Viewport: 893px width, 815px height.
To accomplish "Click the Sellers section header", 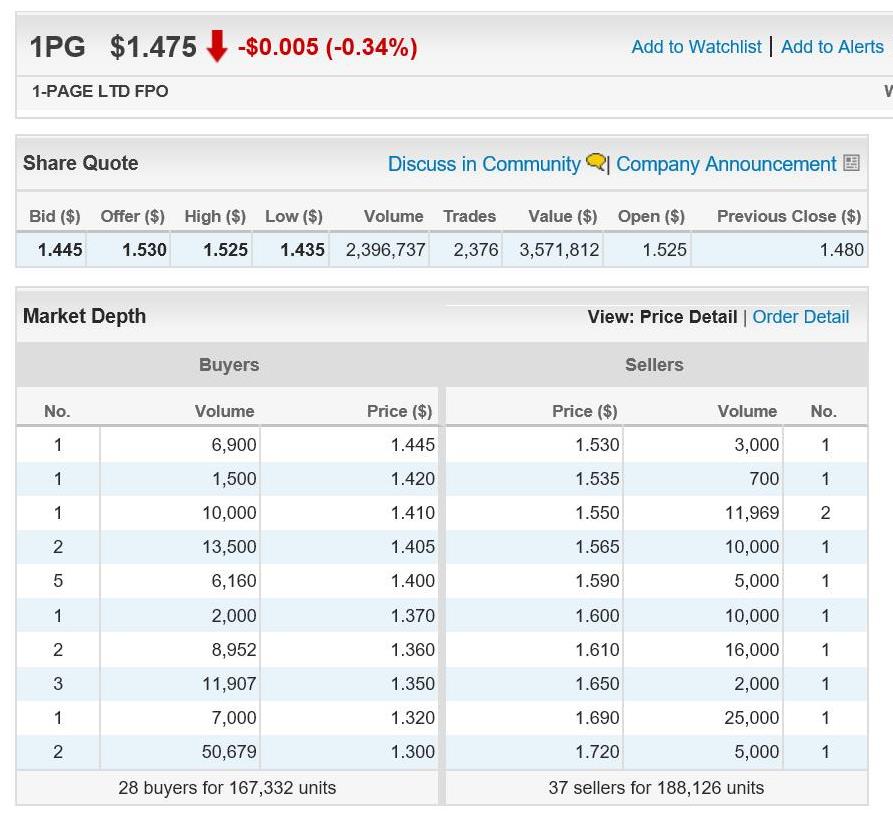I will [654, 365].
